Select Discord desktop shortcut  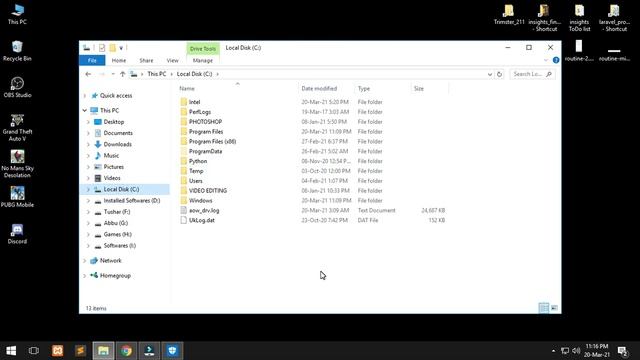point(17,234)
